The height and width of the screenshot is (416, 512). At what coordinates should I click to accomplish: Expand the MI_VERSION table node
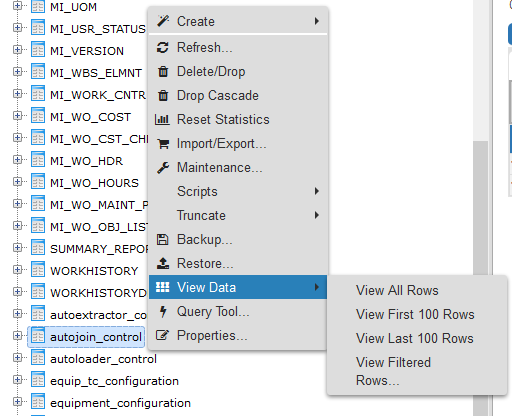17,50
